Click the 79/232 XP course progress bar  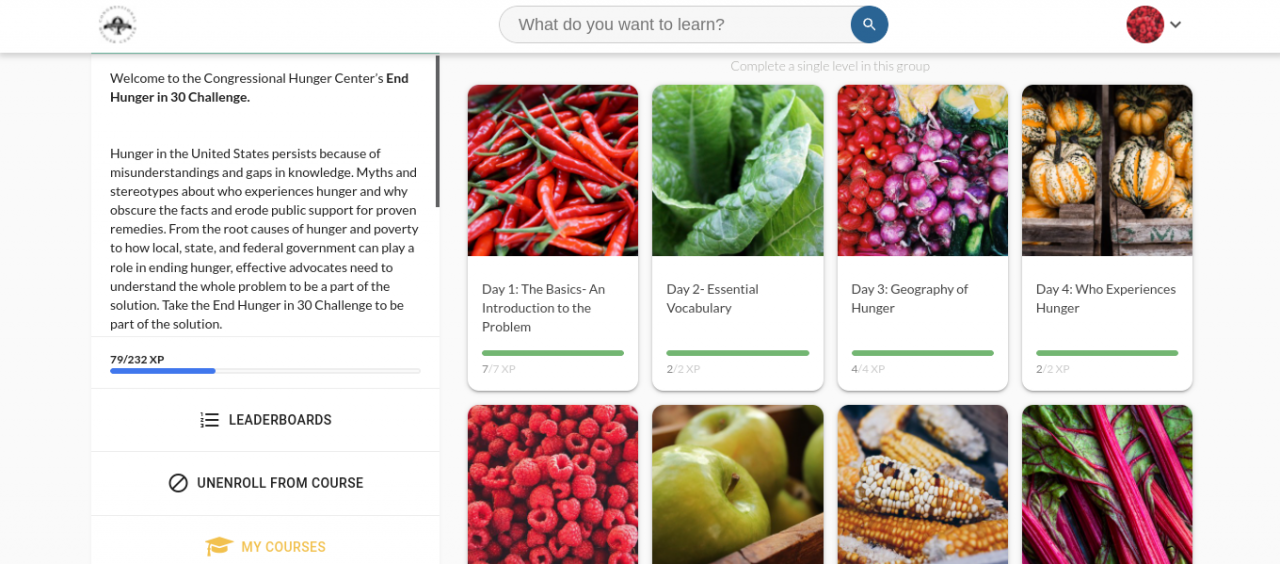coord(265,371)
